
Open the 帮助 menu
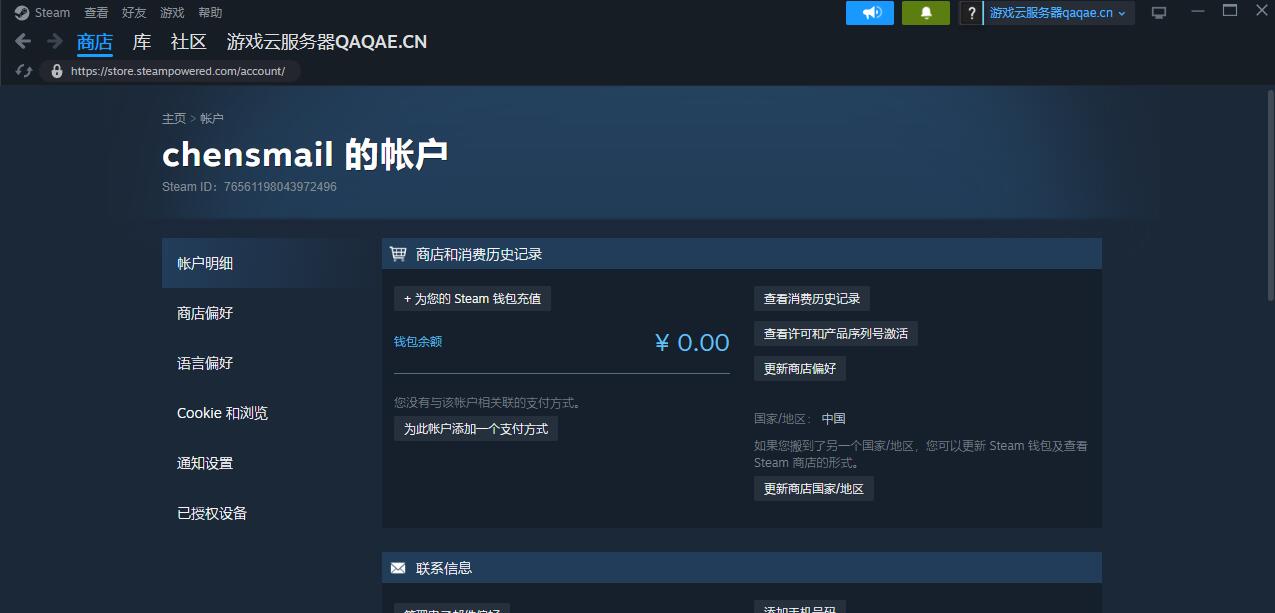tap(210, 13)
